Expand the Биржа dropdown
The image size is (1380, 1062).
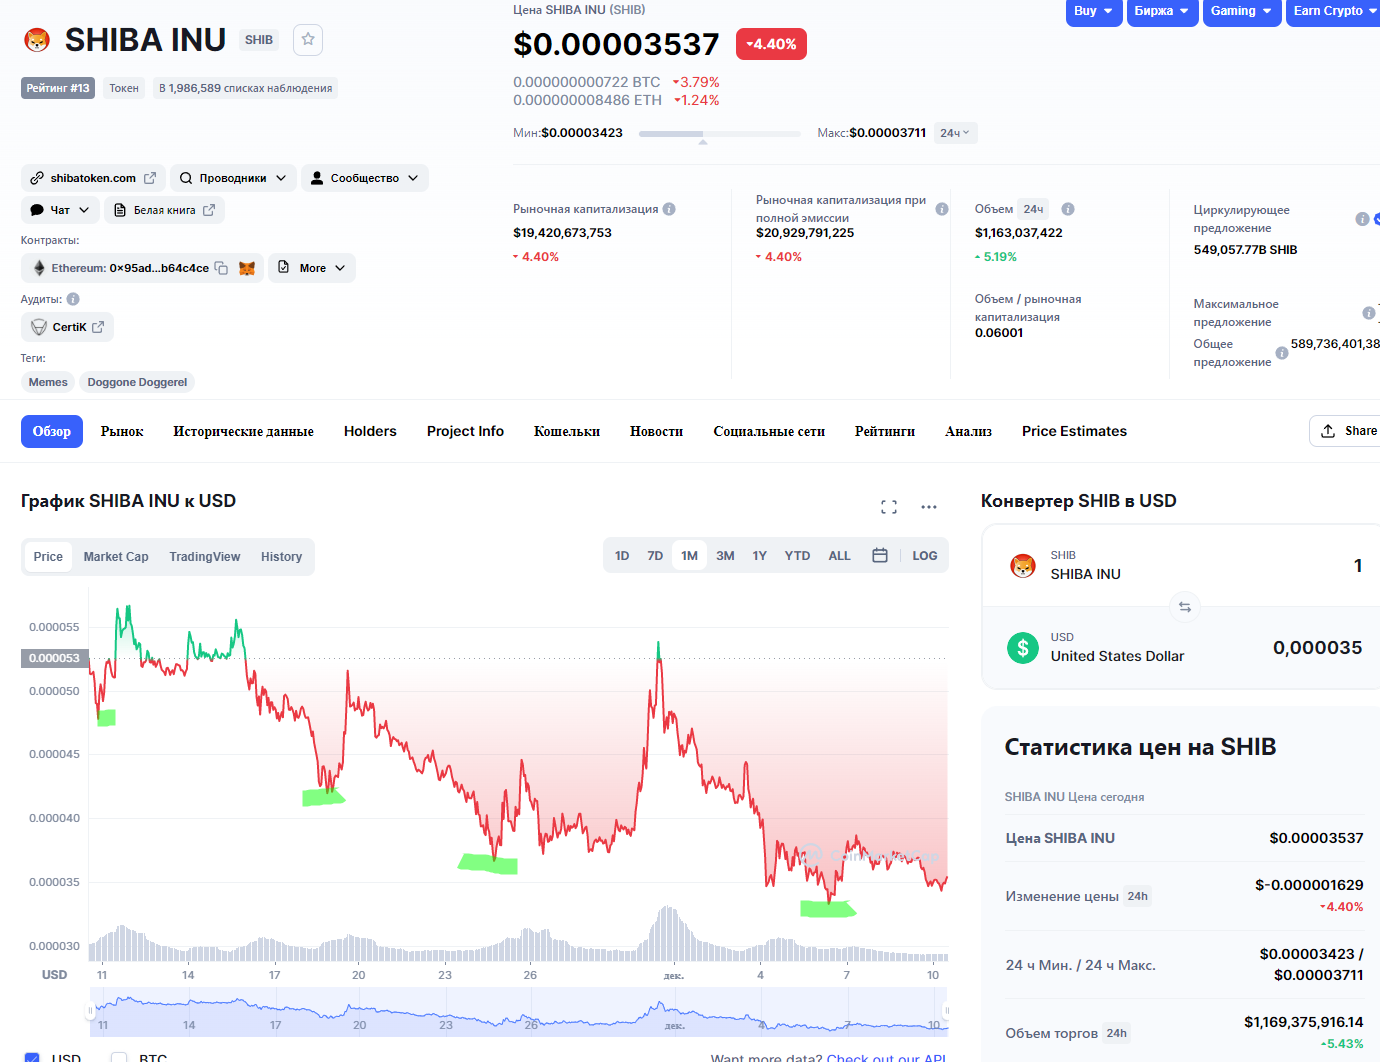[x=1163, y=11]
